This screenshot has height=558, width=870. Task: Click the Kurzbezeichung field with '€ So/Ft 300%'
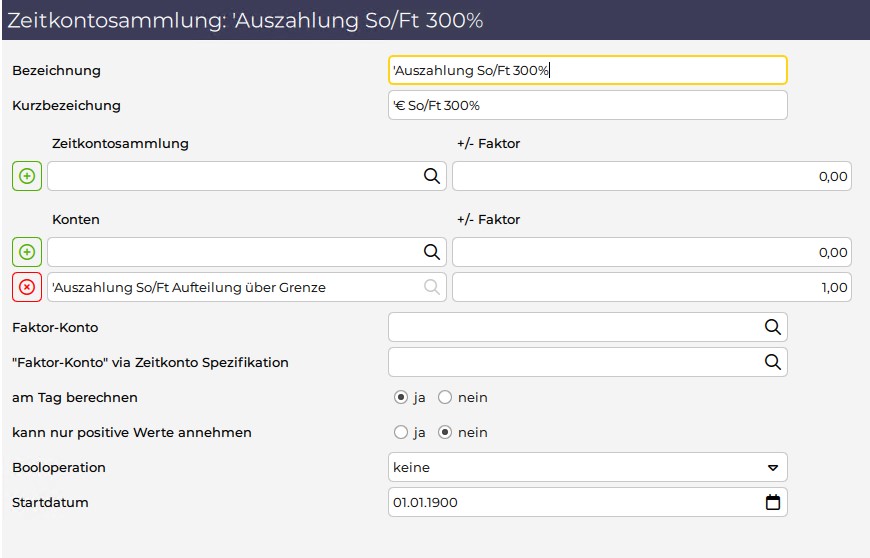[x=588, y=105]
